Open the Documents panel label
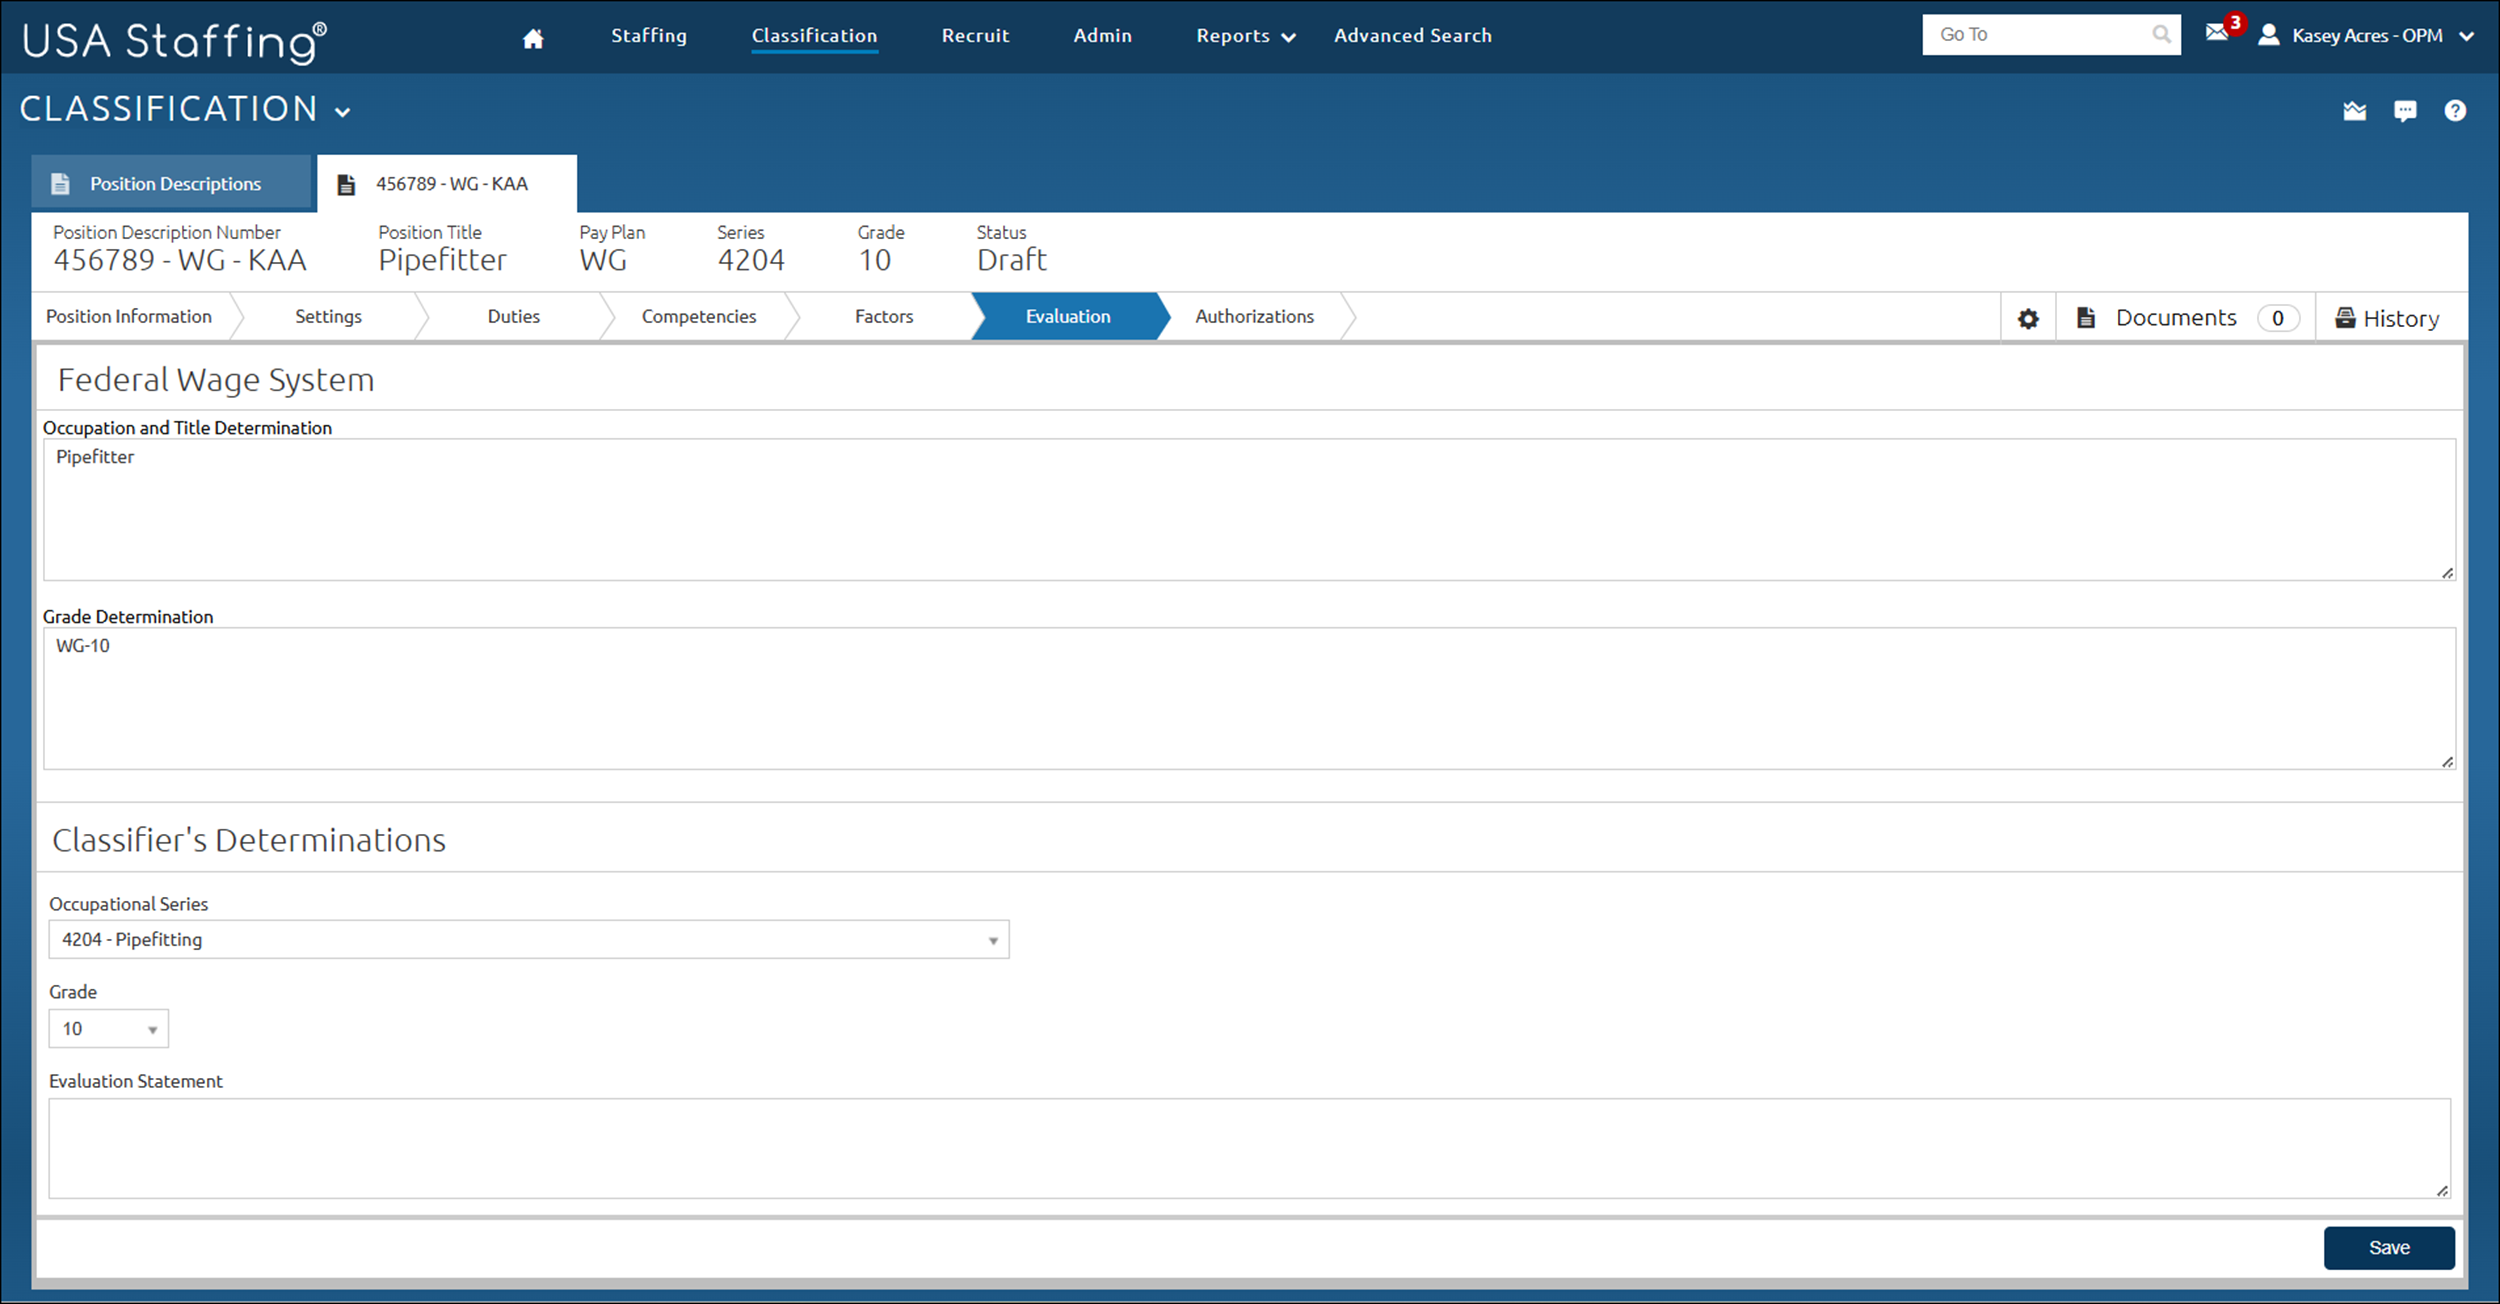Screen dimensions: 2500x1304 tap(2176, 317)
